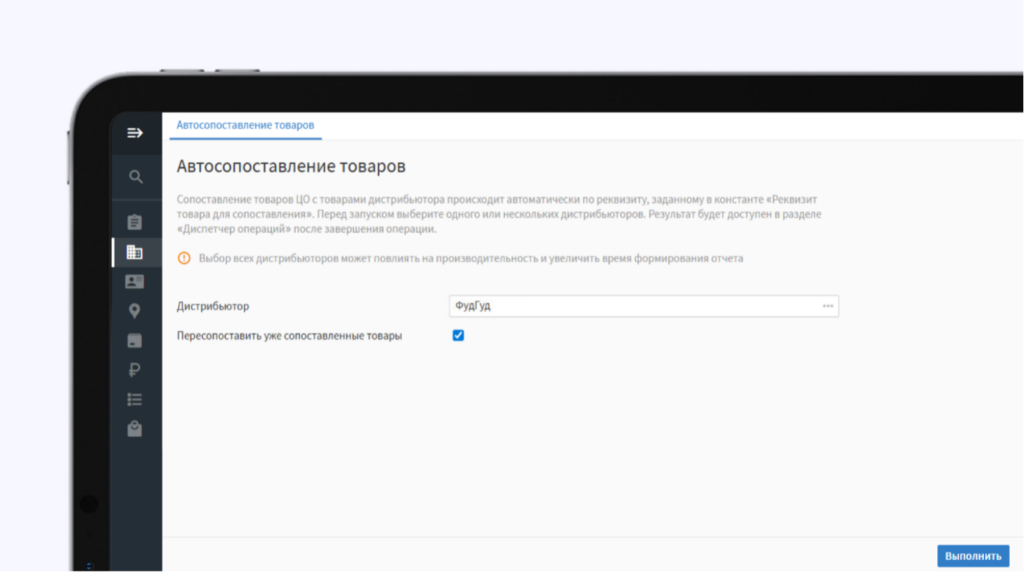Open the location pin section in sidebar

(135, 311)
